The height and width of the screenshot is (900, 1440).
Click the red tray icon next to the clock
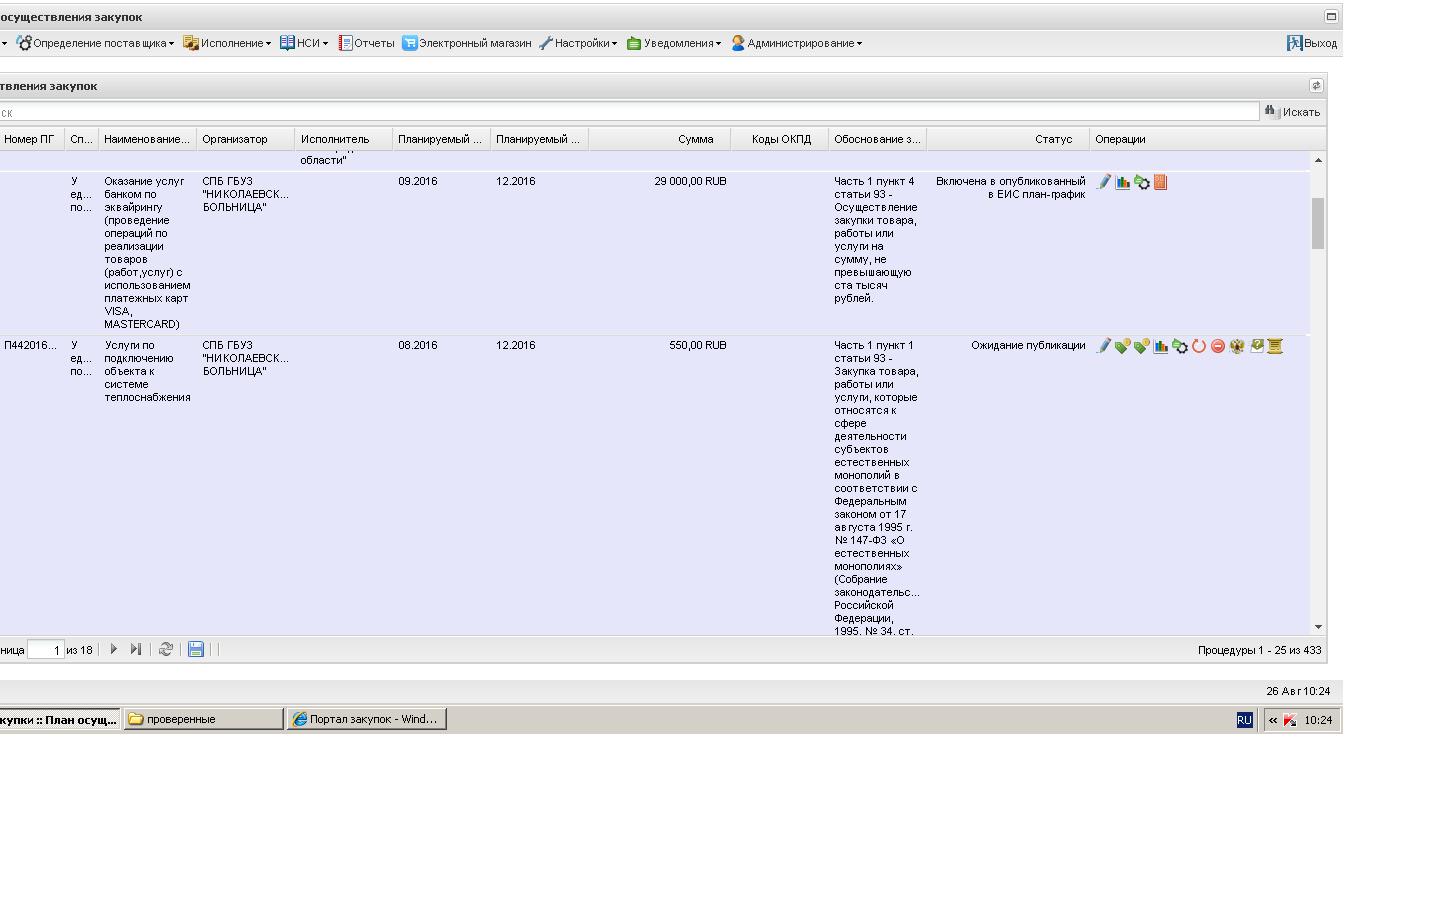pyautogui.click(x=1290, y=720)
